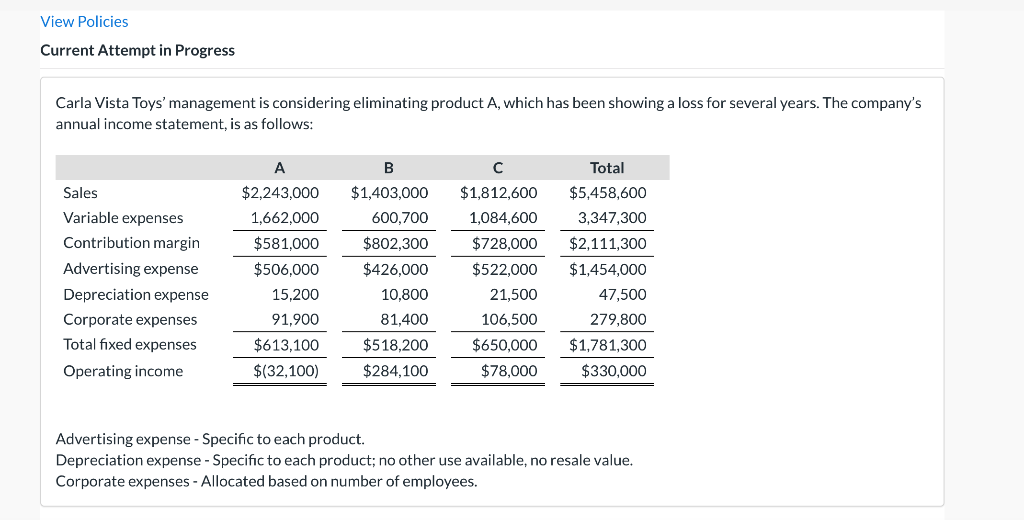Select product A sales value $2,243,000
The image size is (1024, 520).
click(280, 193)
